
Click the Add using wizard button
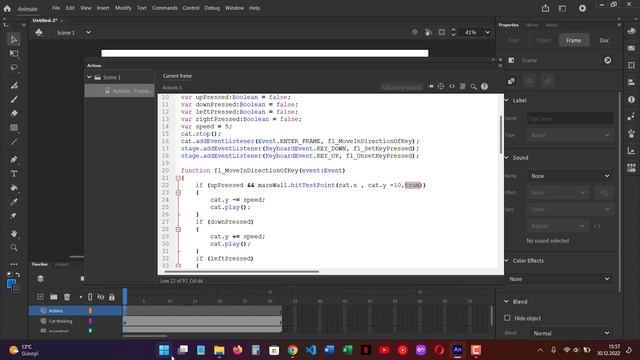pyautogui.click(x=401, y=87)
